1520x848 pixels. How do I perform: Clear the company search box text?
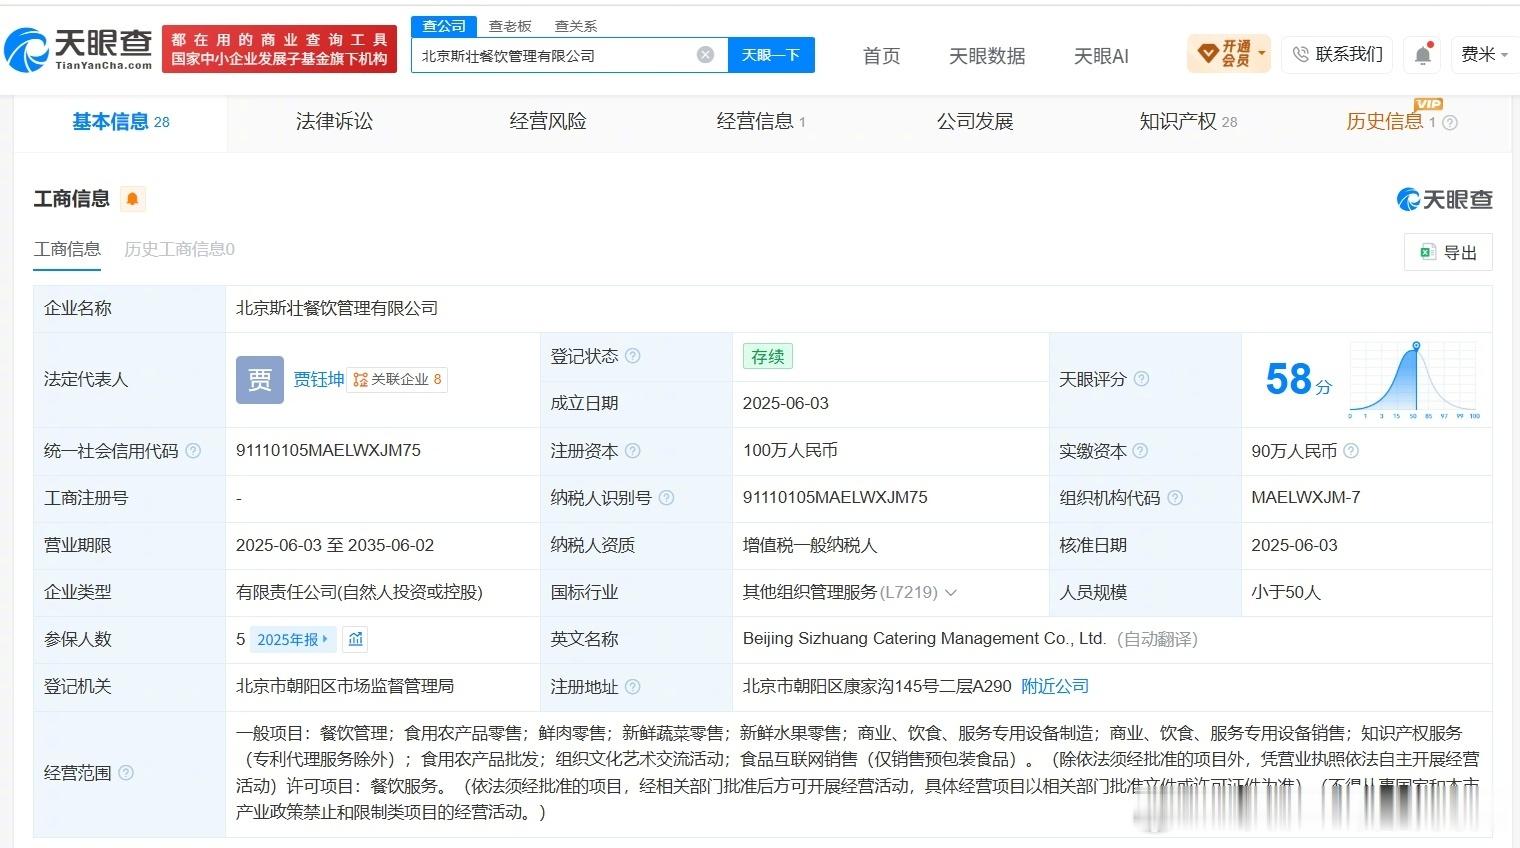click(x=705, y=55)
